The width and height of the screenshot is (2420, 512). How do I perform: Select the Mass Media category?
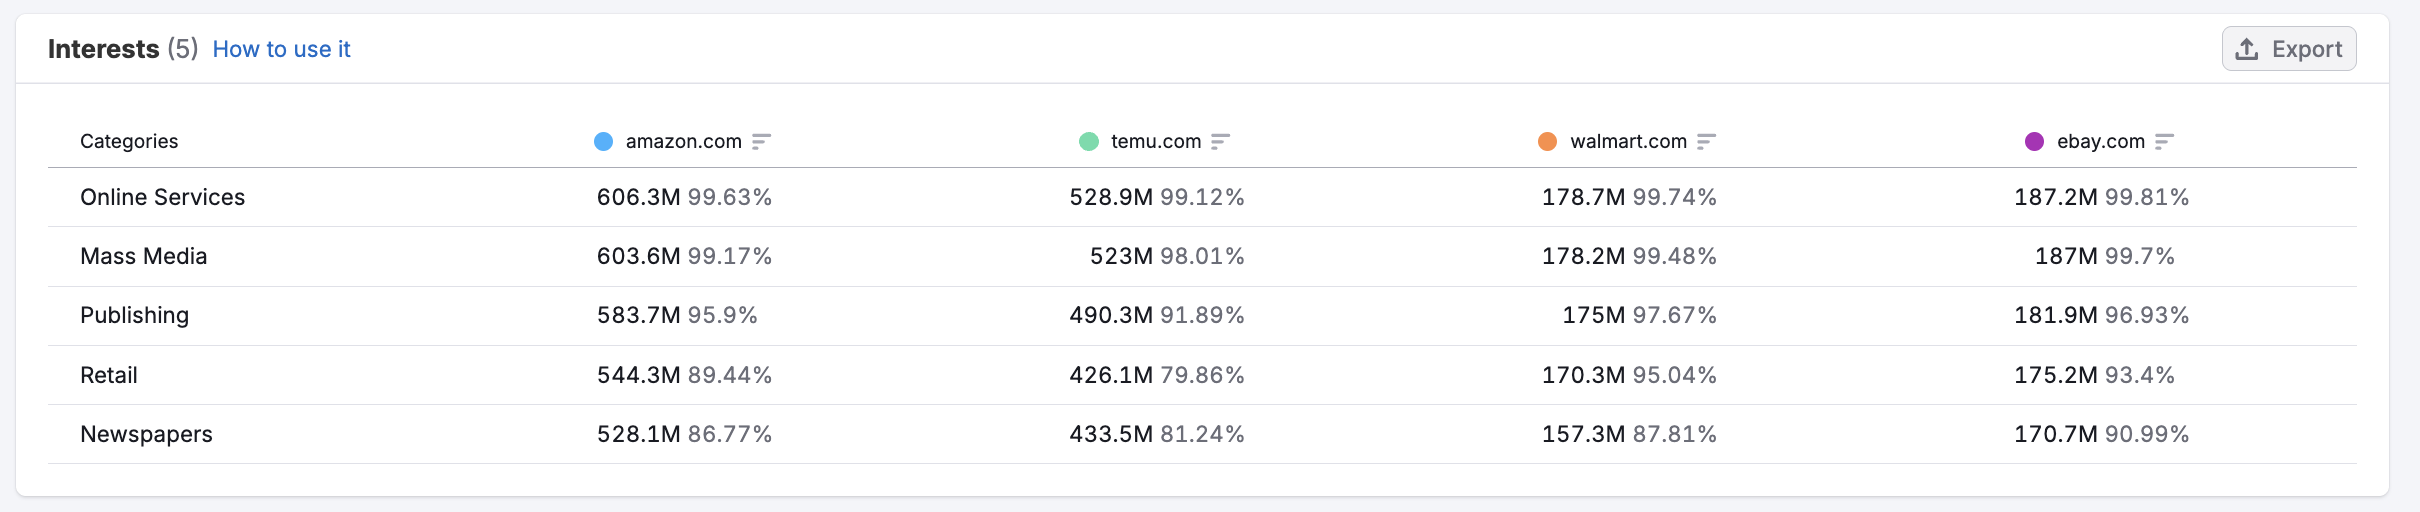(143, 256)
